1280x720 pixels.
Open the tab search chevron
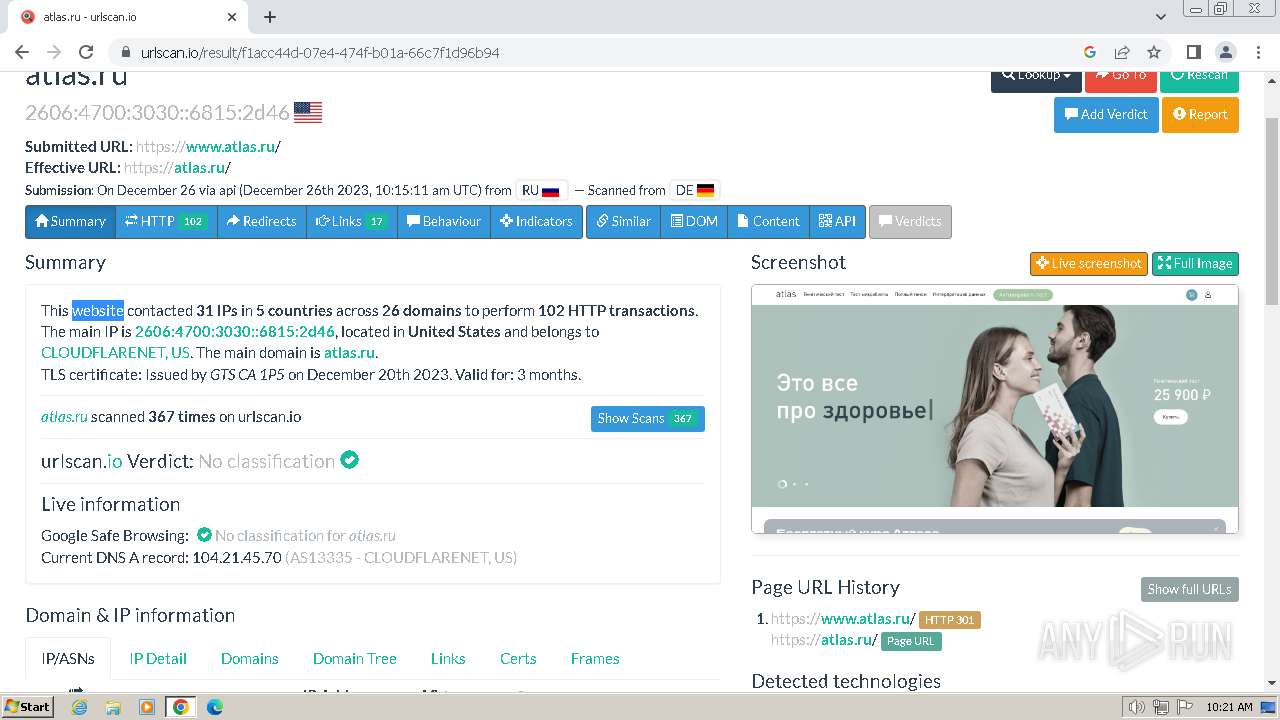coord(1161,17)
